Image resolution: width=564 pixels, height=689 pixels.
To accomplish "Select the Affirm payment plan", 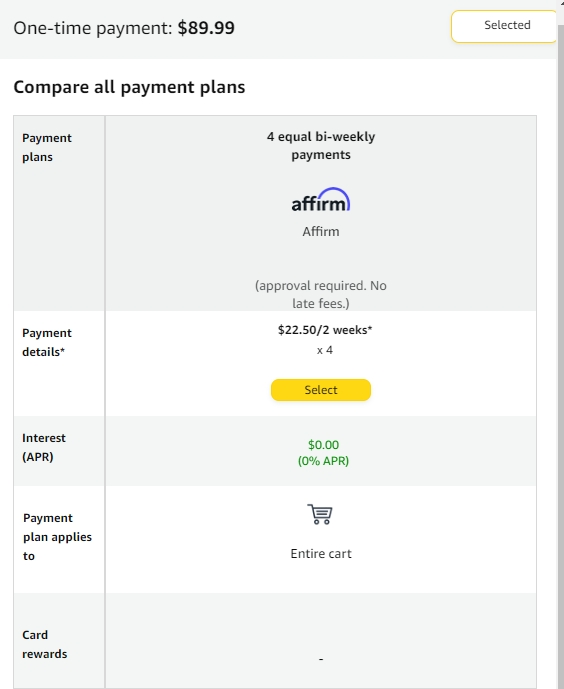I will (x=321, y=390).
